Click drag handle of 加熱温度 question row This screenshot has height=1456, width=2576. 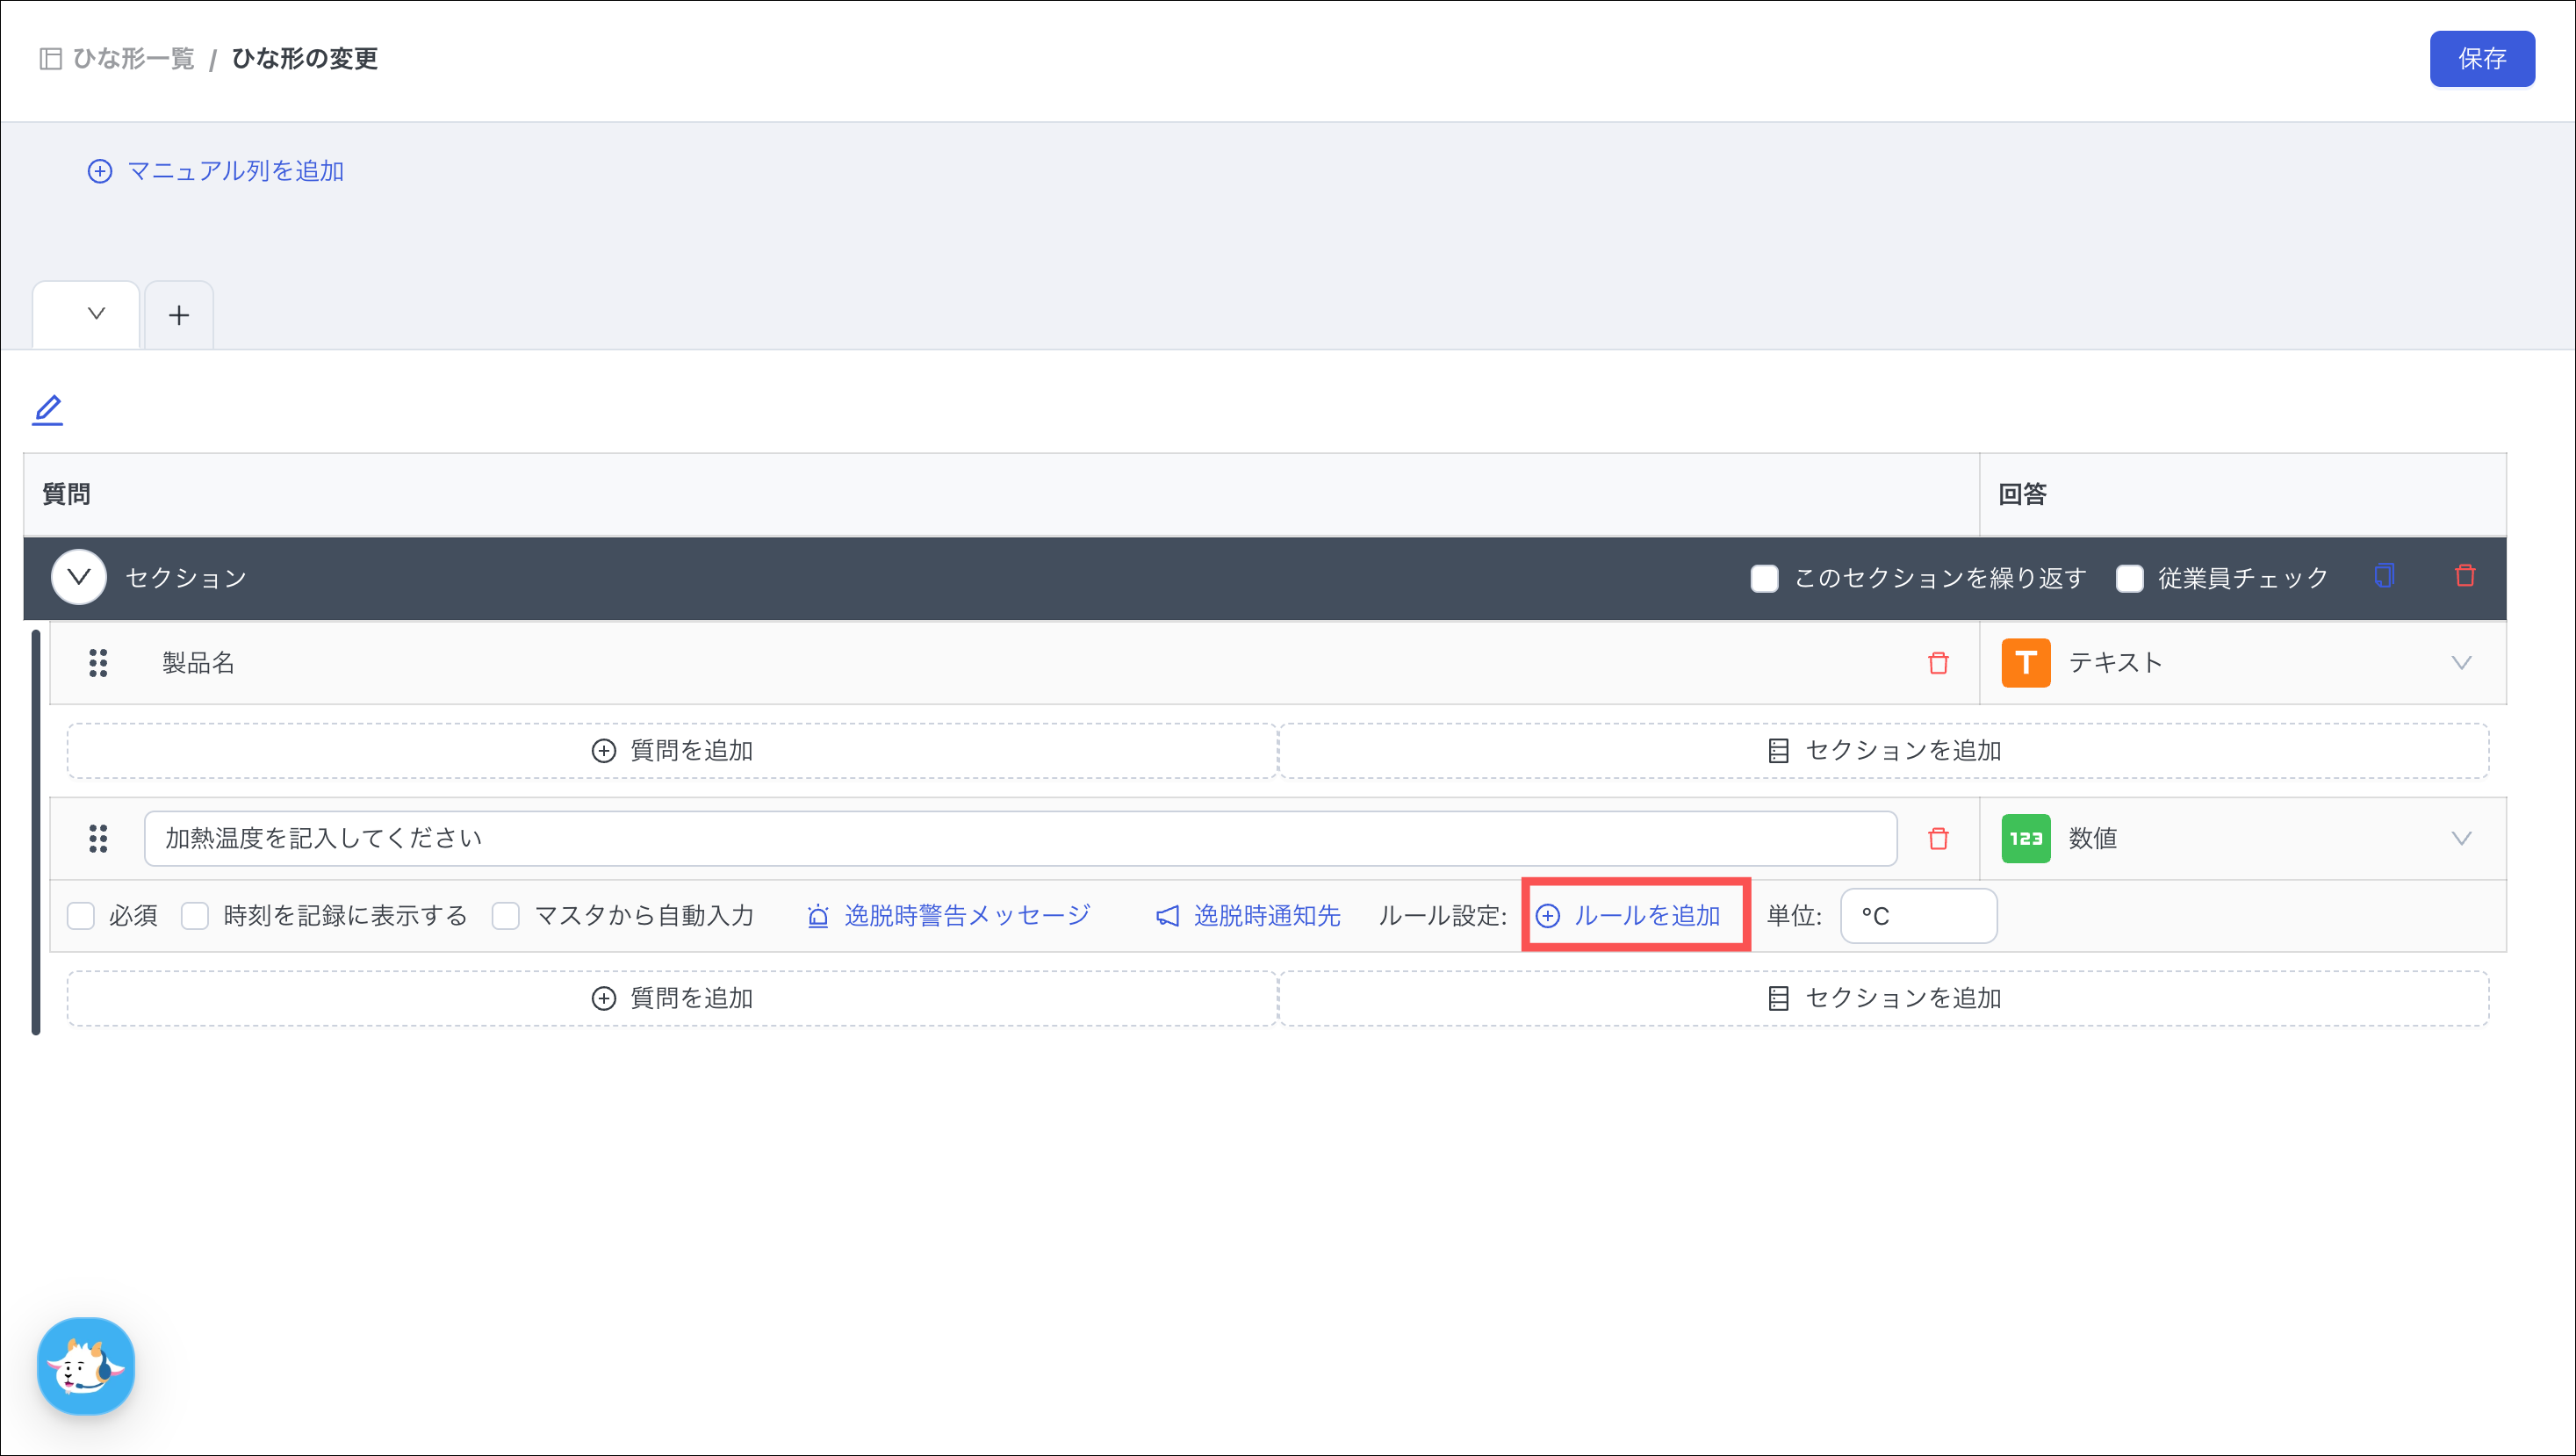pyautogui.click(x=98, y=839)
